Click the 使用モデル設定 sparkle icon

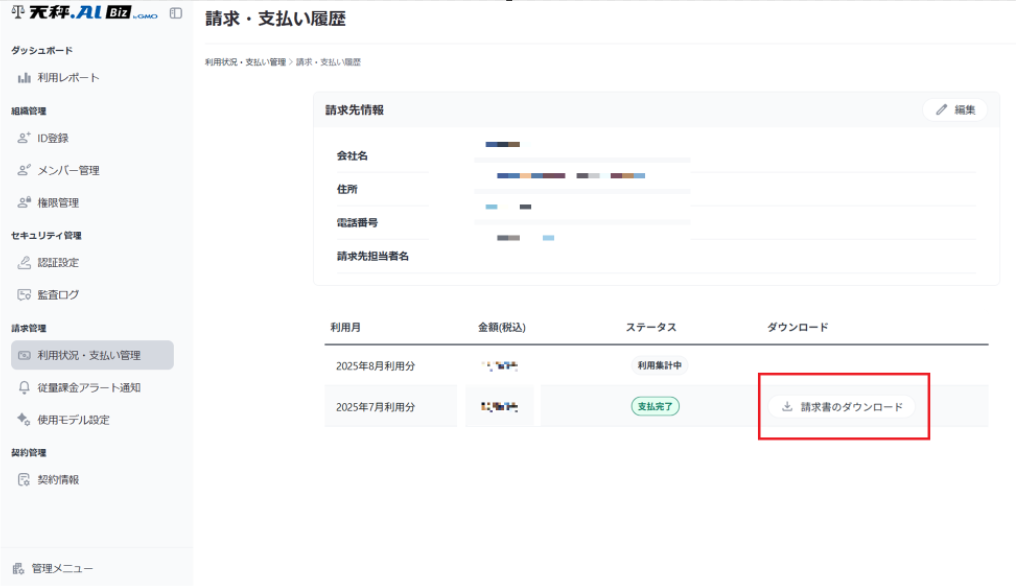25,420
